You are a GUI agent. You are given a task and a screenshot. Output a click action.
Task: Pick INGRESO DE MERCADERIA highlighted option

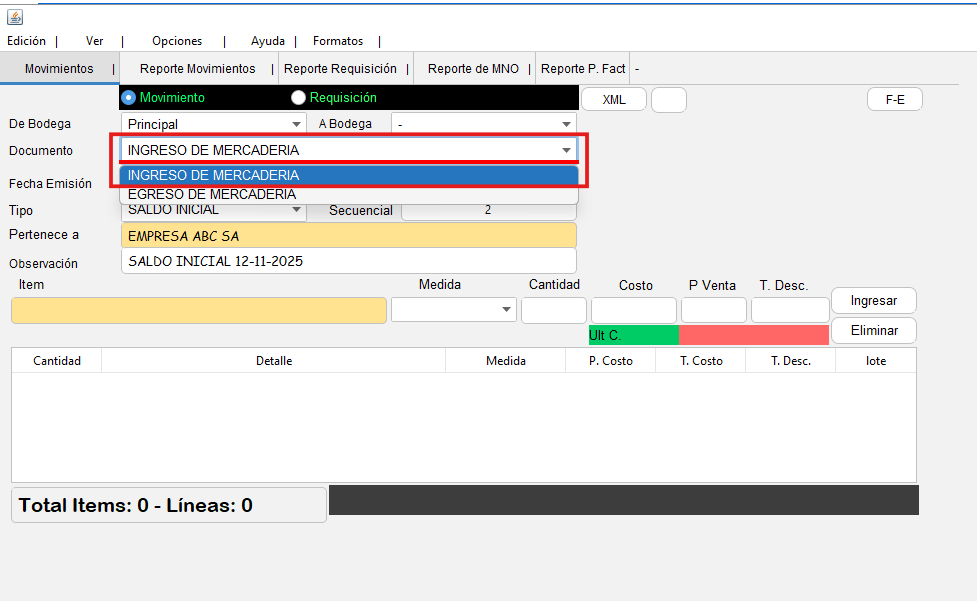tap(348, 175)
